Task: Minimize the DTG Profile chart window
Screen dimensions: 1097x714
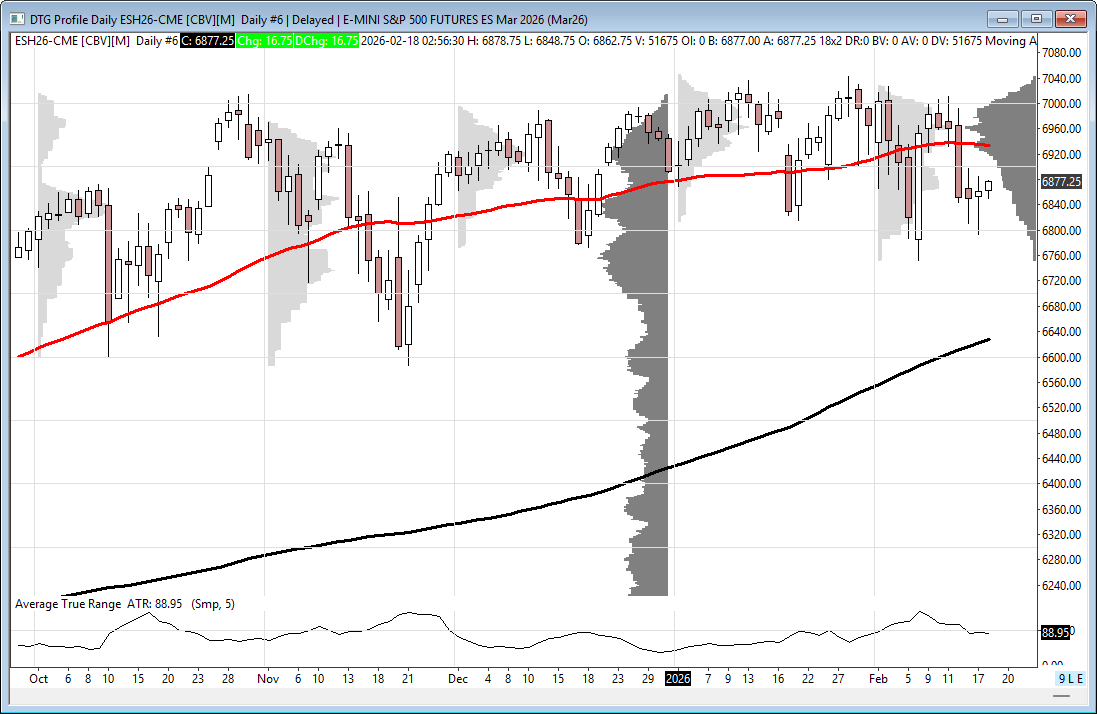Action: [1003, 18]
